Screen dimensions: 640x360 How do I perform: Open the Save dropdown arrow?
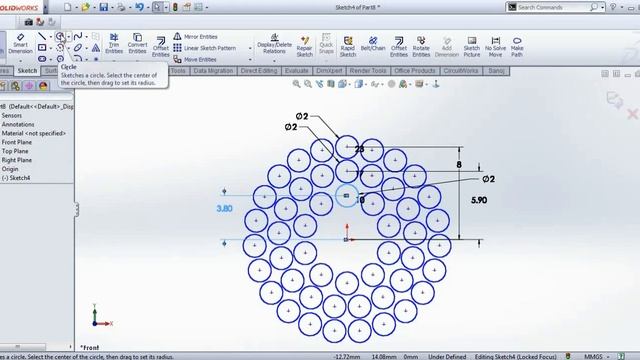point(112,7)
